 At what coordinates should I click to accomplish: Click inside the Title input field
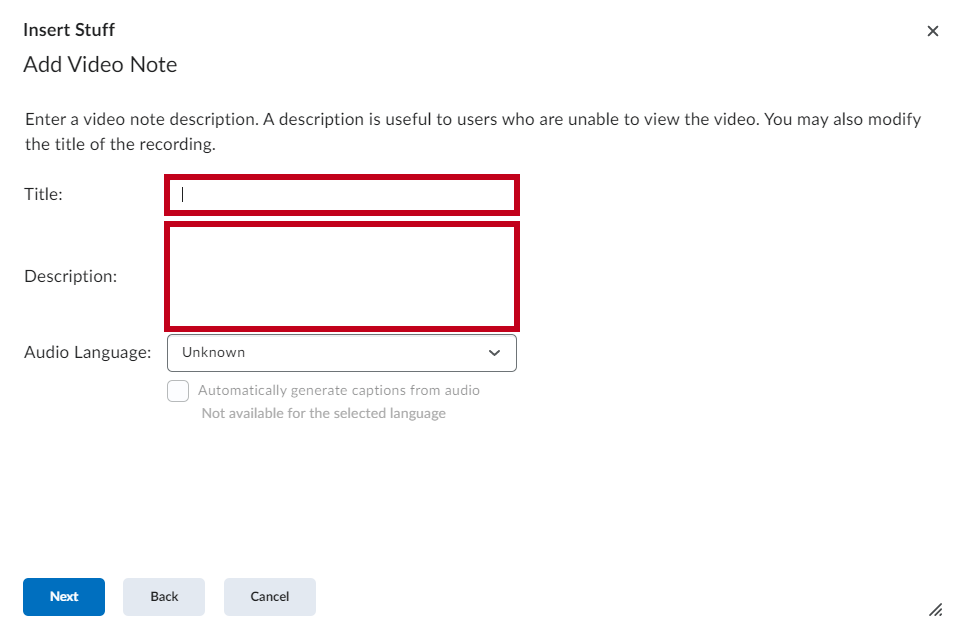[x=342, y=195]
